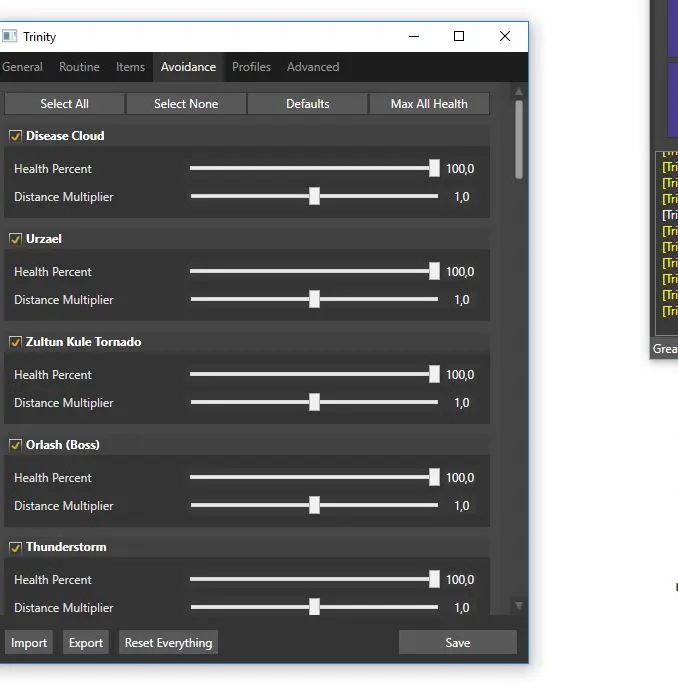Screen dimensions: 678x691
Task: Click Max All Health button
Action: [429, 104]
